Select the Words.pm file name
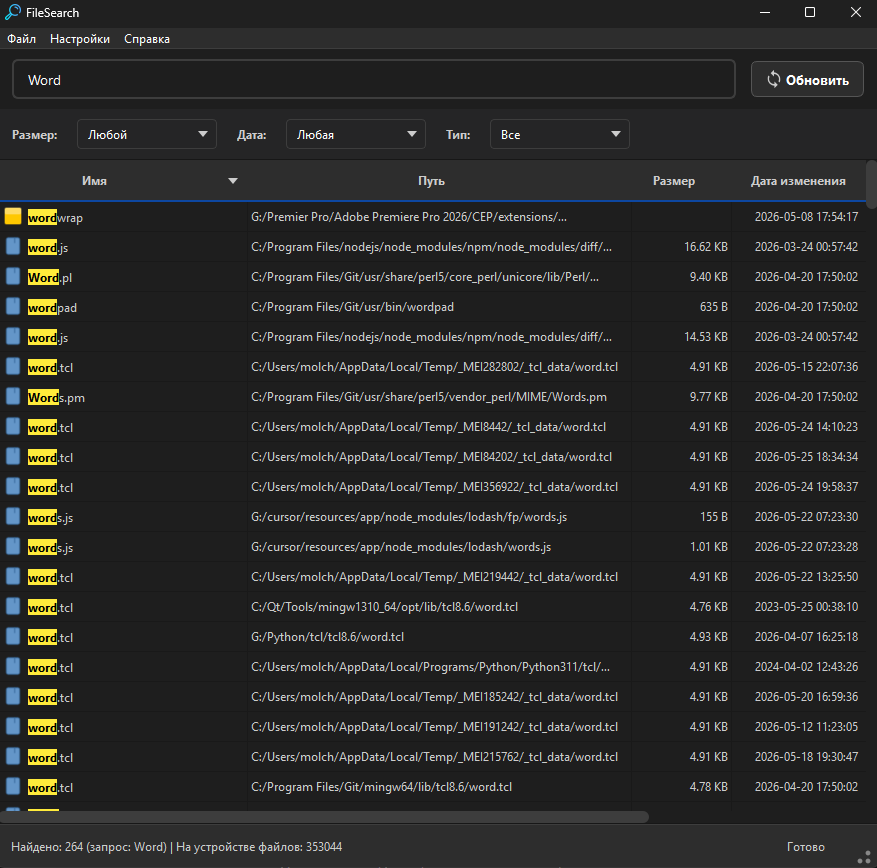The width and height of the screenshot is (877, 868). point(56,398)
